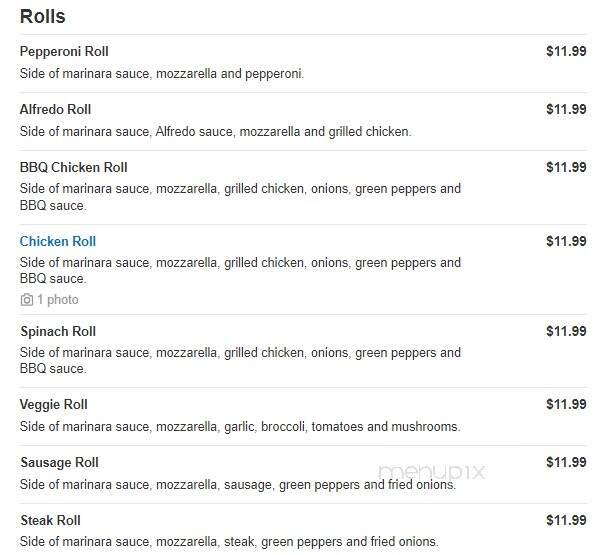Select the Veggie Roll description with broccoli

(240, 426)
